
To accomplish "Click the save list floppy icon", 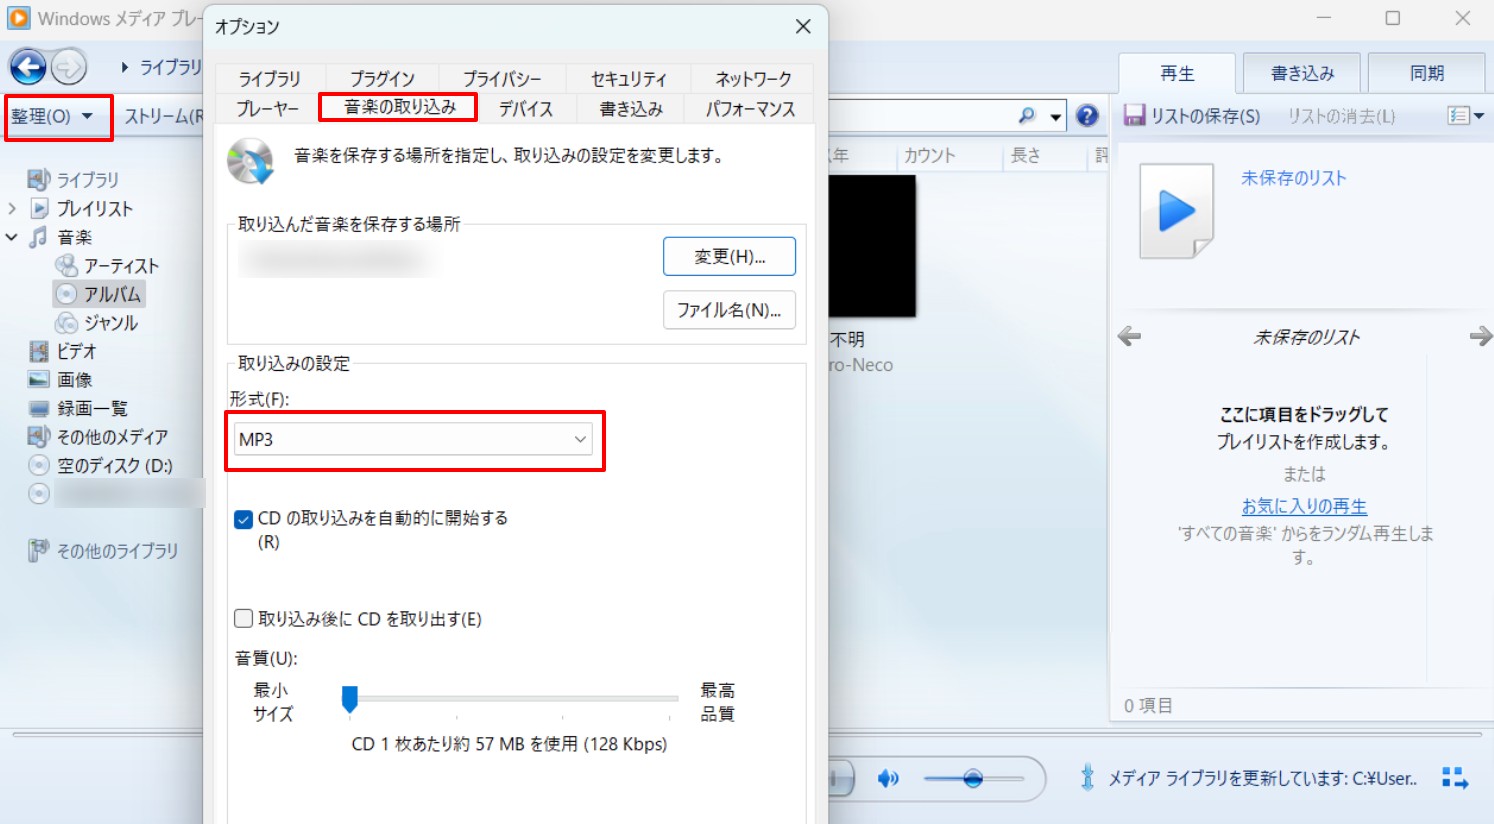I will pyautogui.click(x=1134, y=116).
